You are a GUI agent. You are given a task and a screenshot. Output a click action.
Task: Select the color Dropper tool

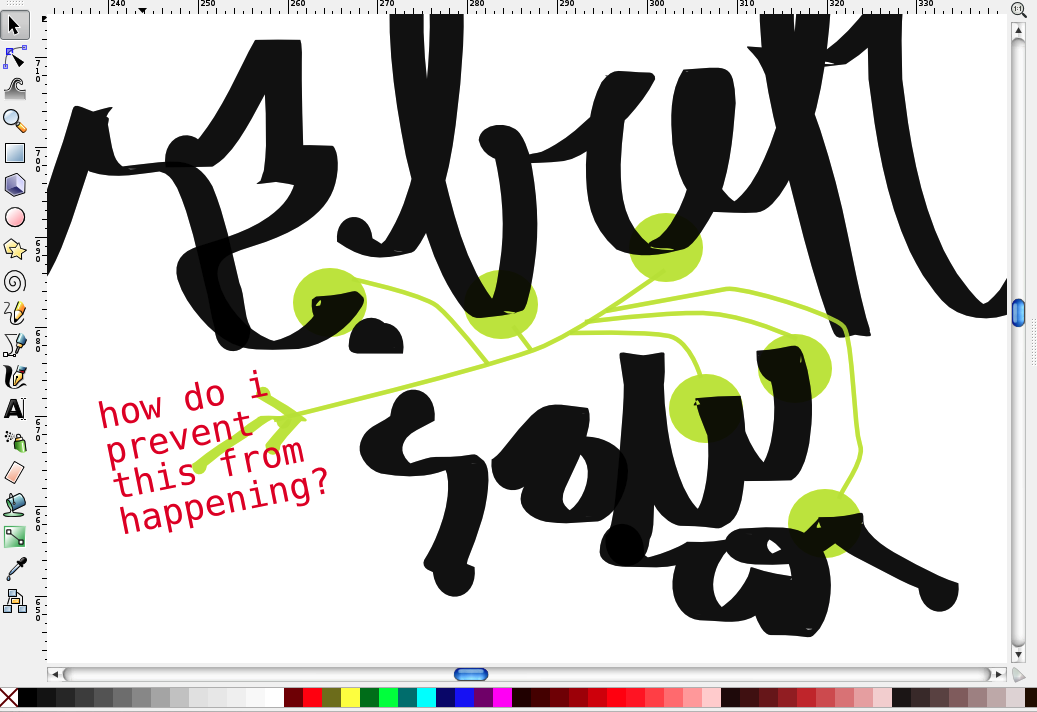[14, 568]
